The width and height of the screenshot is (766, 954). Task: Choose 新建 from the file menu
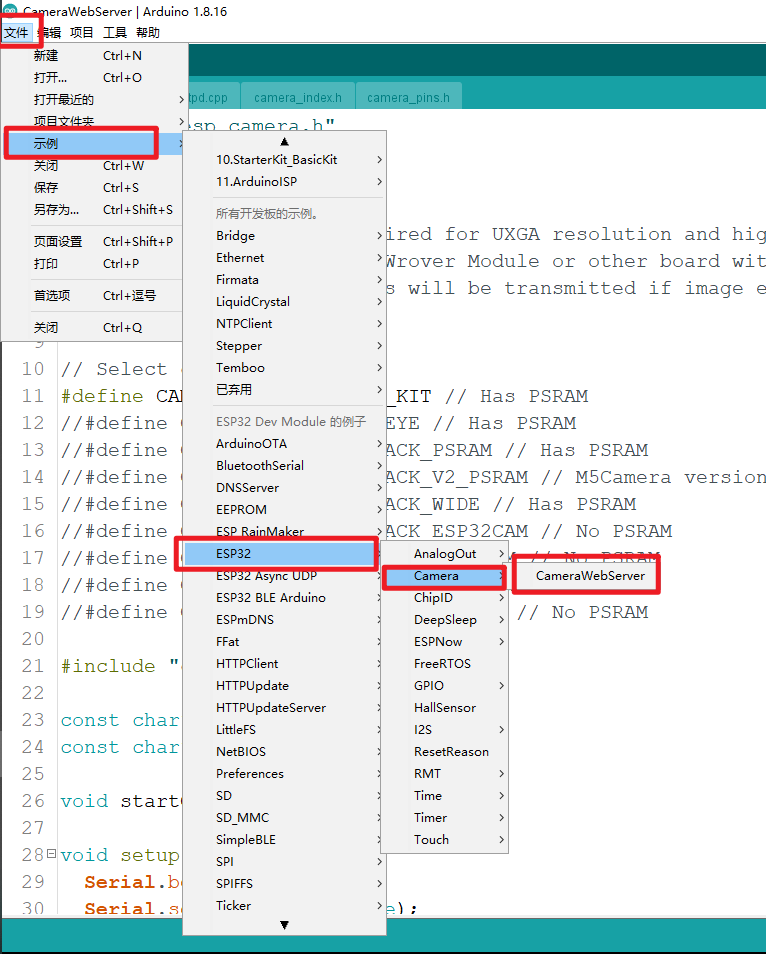pos(93,56)
